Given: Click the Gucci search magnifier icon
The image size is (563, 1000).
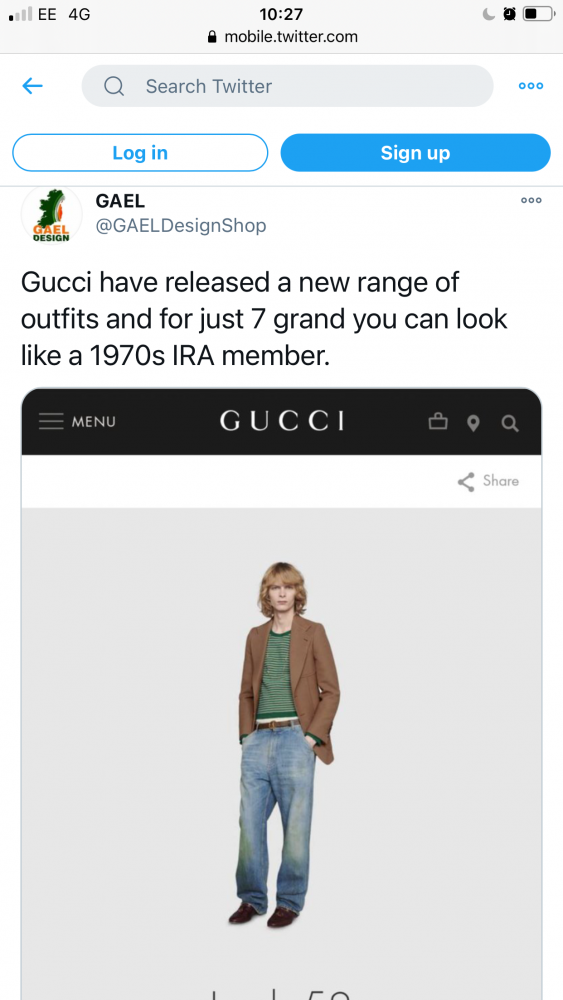Looking at the screenshot, I should [510, 423].
